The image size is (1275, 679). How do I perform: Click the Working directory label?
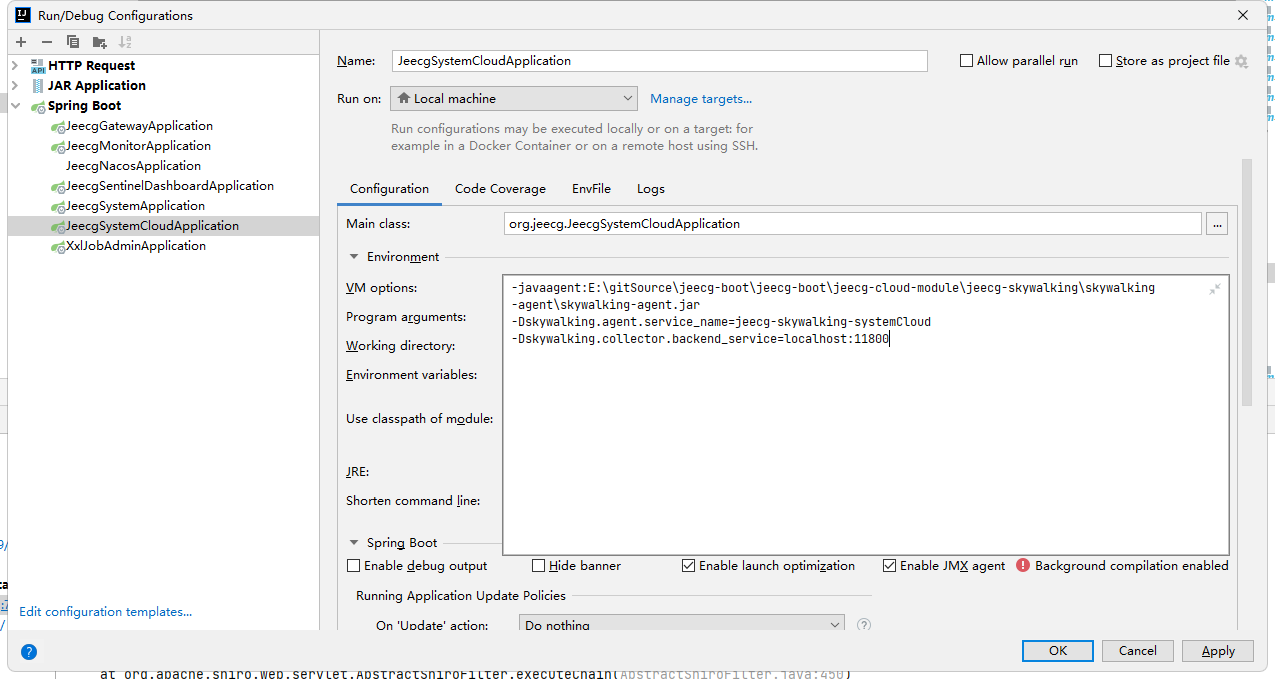point(401,346)
